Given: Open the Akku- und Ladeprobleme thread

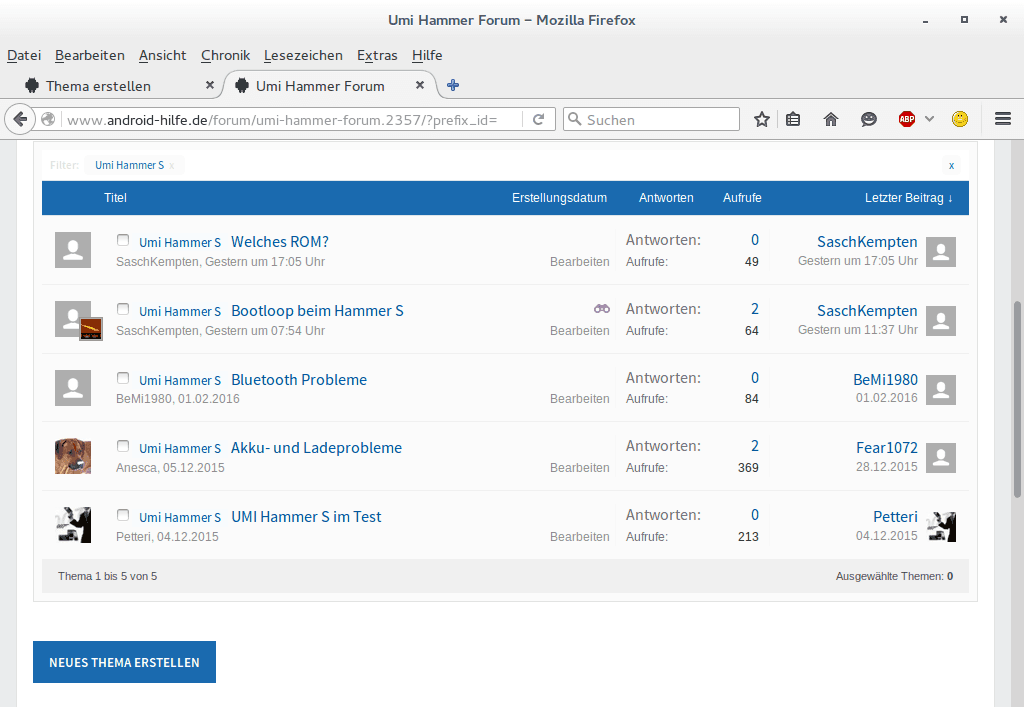Looking at the screenshot, I should coord(316,448).
